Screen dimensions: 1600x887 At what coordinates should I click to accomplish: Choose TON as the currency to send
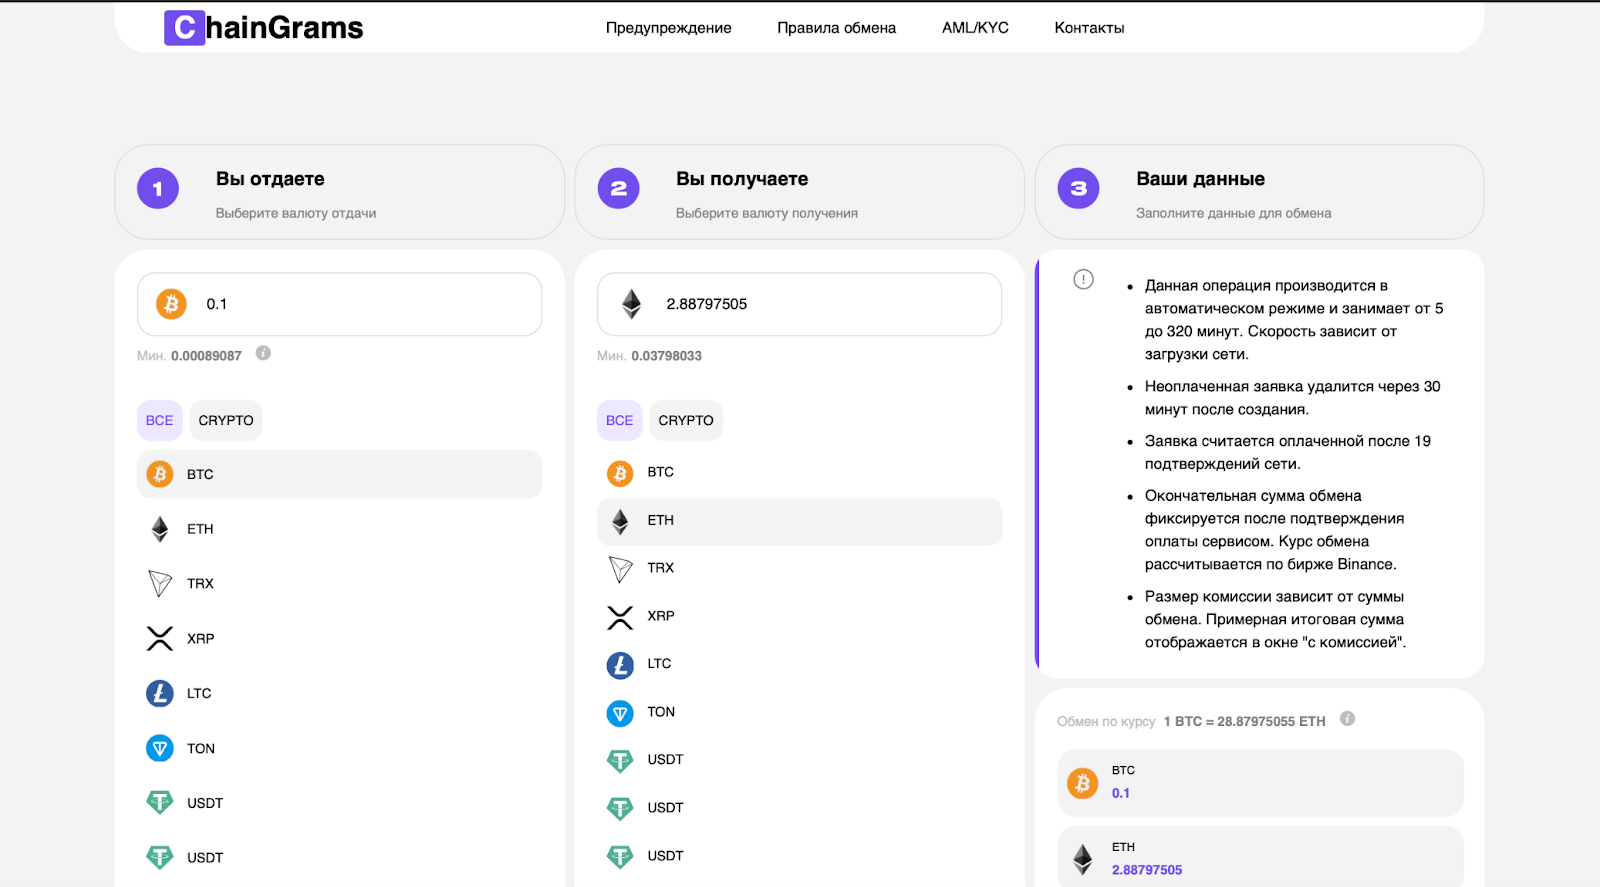201,748
